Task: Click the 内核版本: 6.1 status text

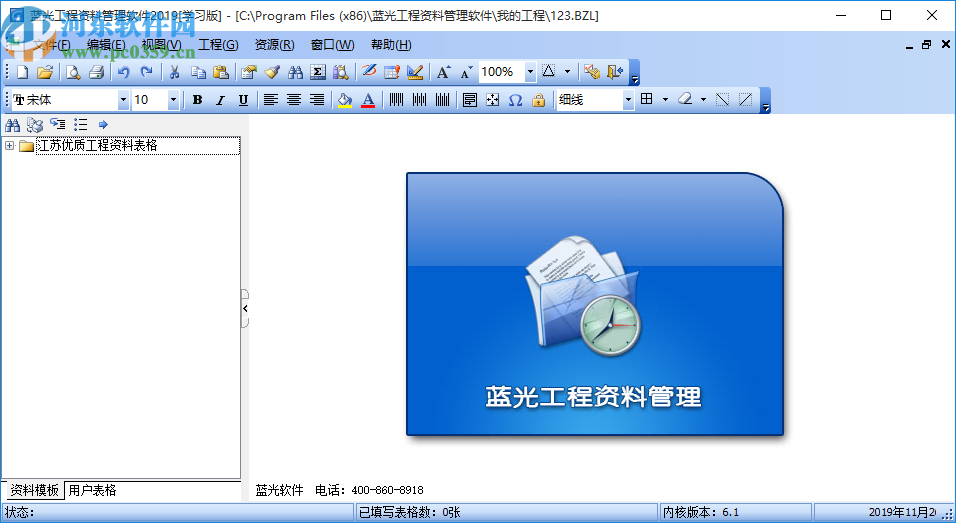Action: pyautogui.click(x=701, y=513)
